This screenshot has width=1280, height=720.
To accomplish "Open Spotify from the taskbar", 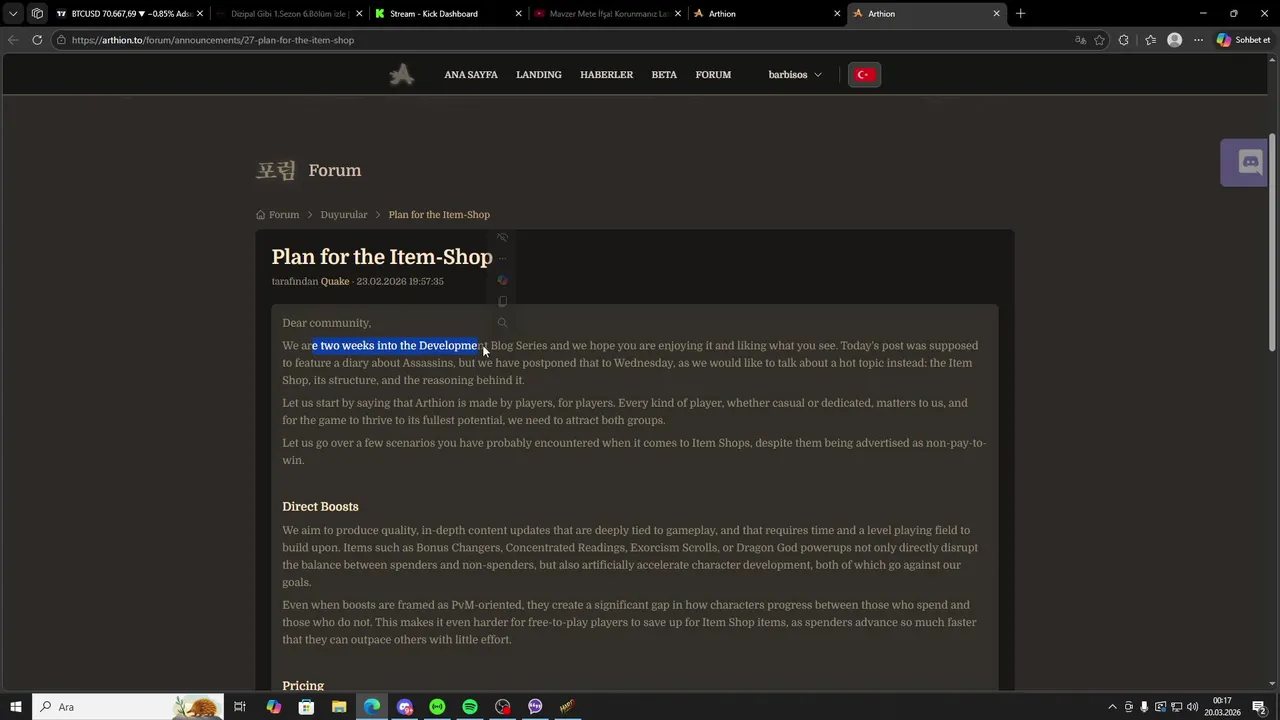I will coord(470,707).
